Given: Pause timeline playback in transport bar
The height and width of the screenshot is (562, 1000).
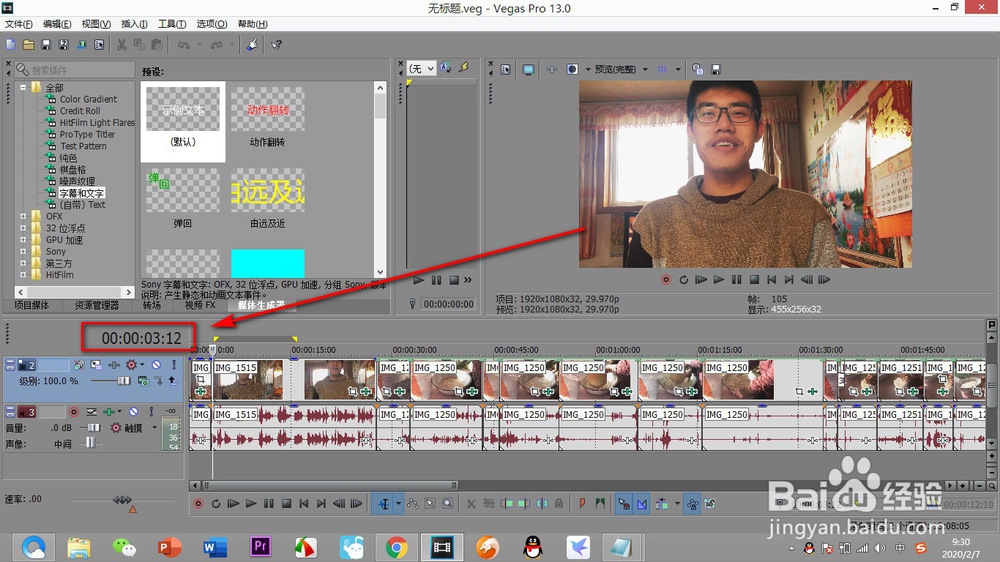Looking at the screenshot, I should (x=269, y=504).
